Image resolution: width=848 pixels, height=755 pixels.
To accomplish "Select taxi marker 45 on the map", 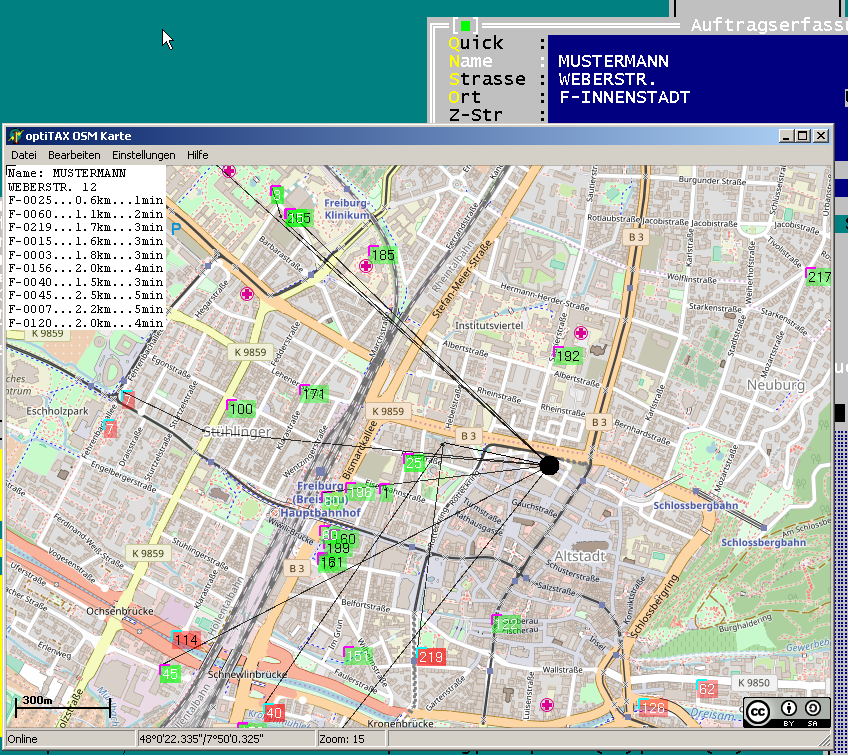I will pyautogui.click(x=170, y=674).
